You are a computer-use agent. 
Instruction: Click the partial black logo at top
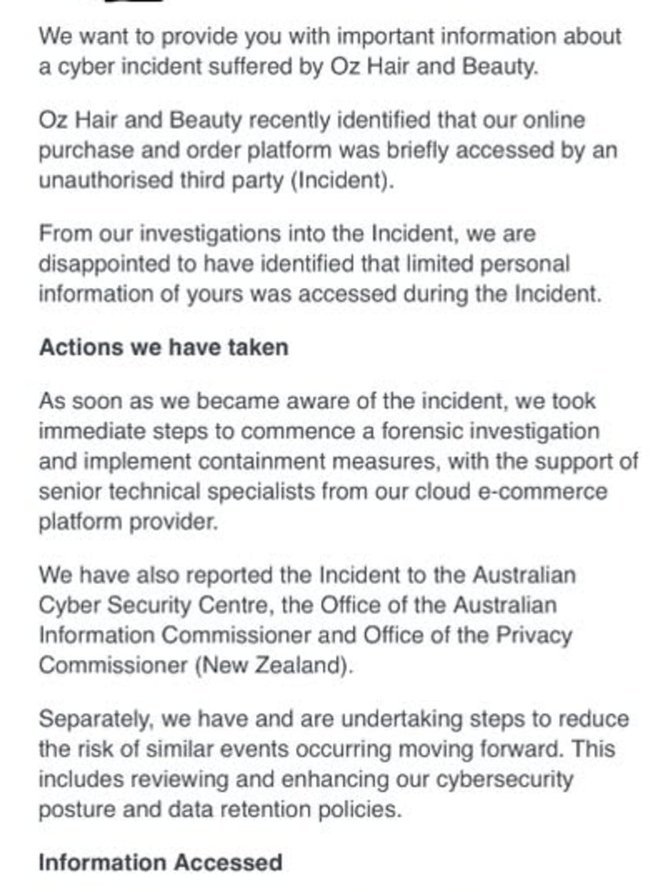tap(134, 2)
